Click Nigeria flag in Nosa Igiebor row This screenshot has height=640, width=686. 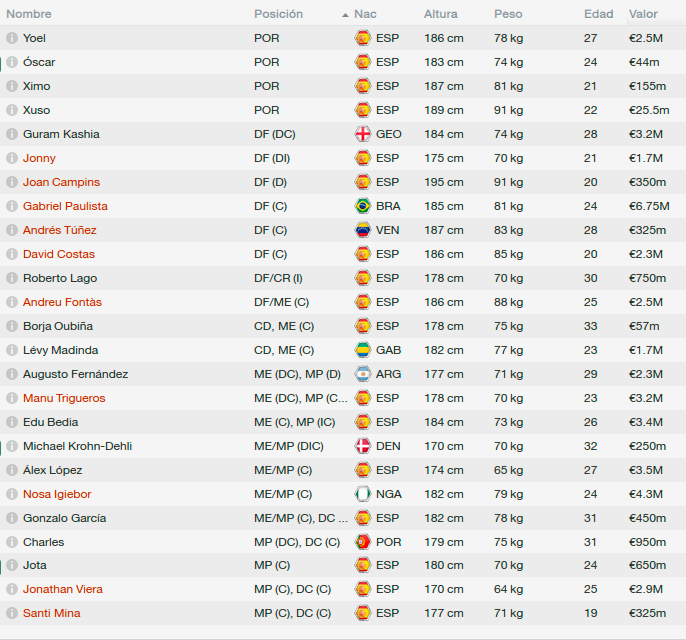pyautogui.click(x=363, y=494)
